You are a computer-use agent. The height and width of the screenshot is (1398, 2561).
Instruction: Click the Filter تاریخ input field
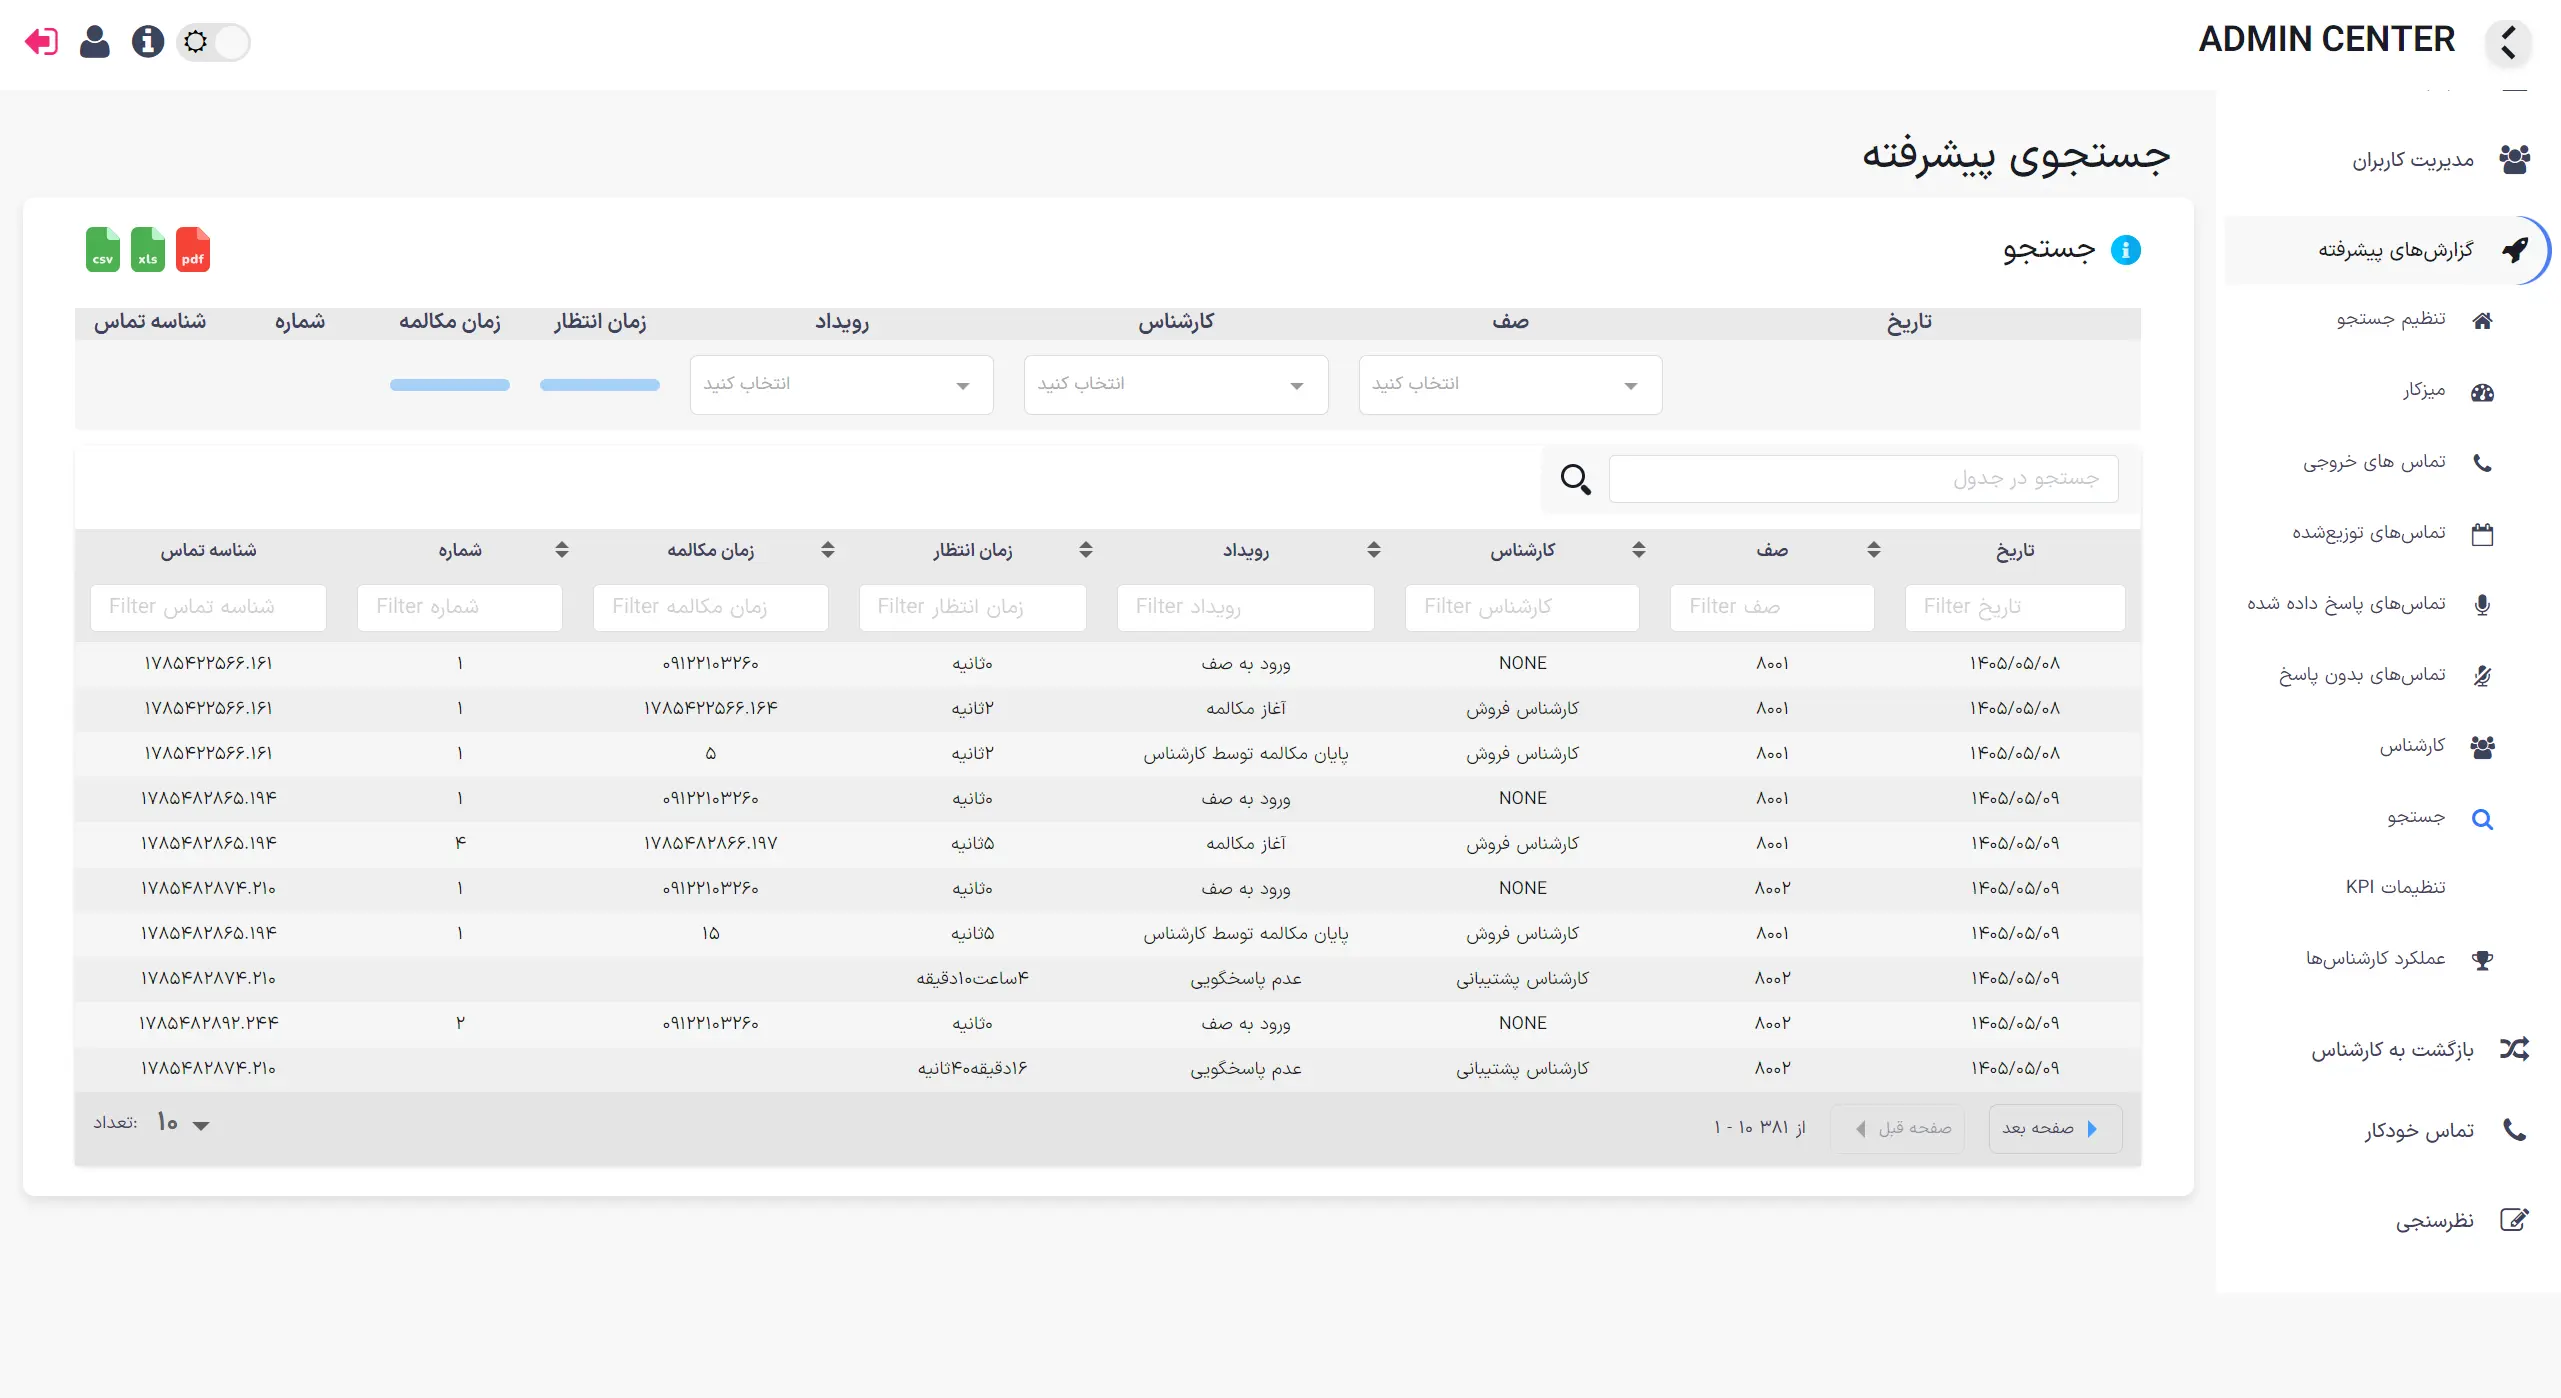2015,607
